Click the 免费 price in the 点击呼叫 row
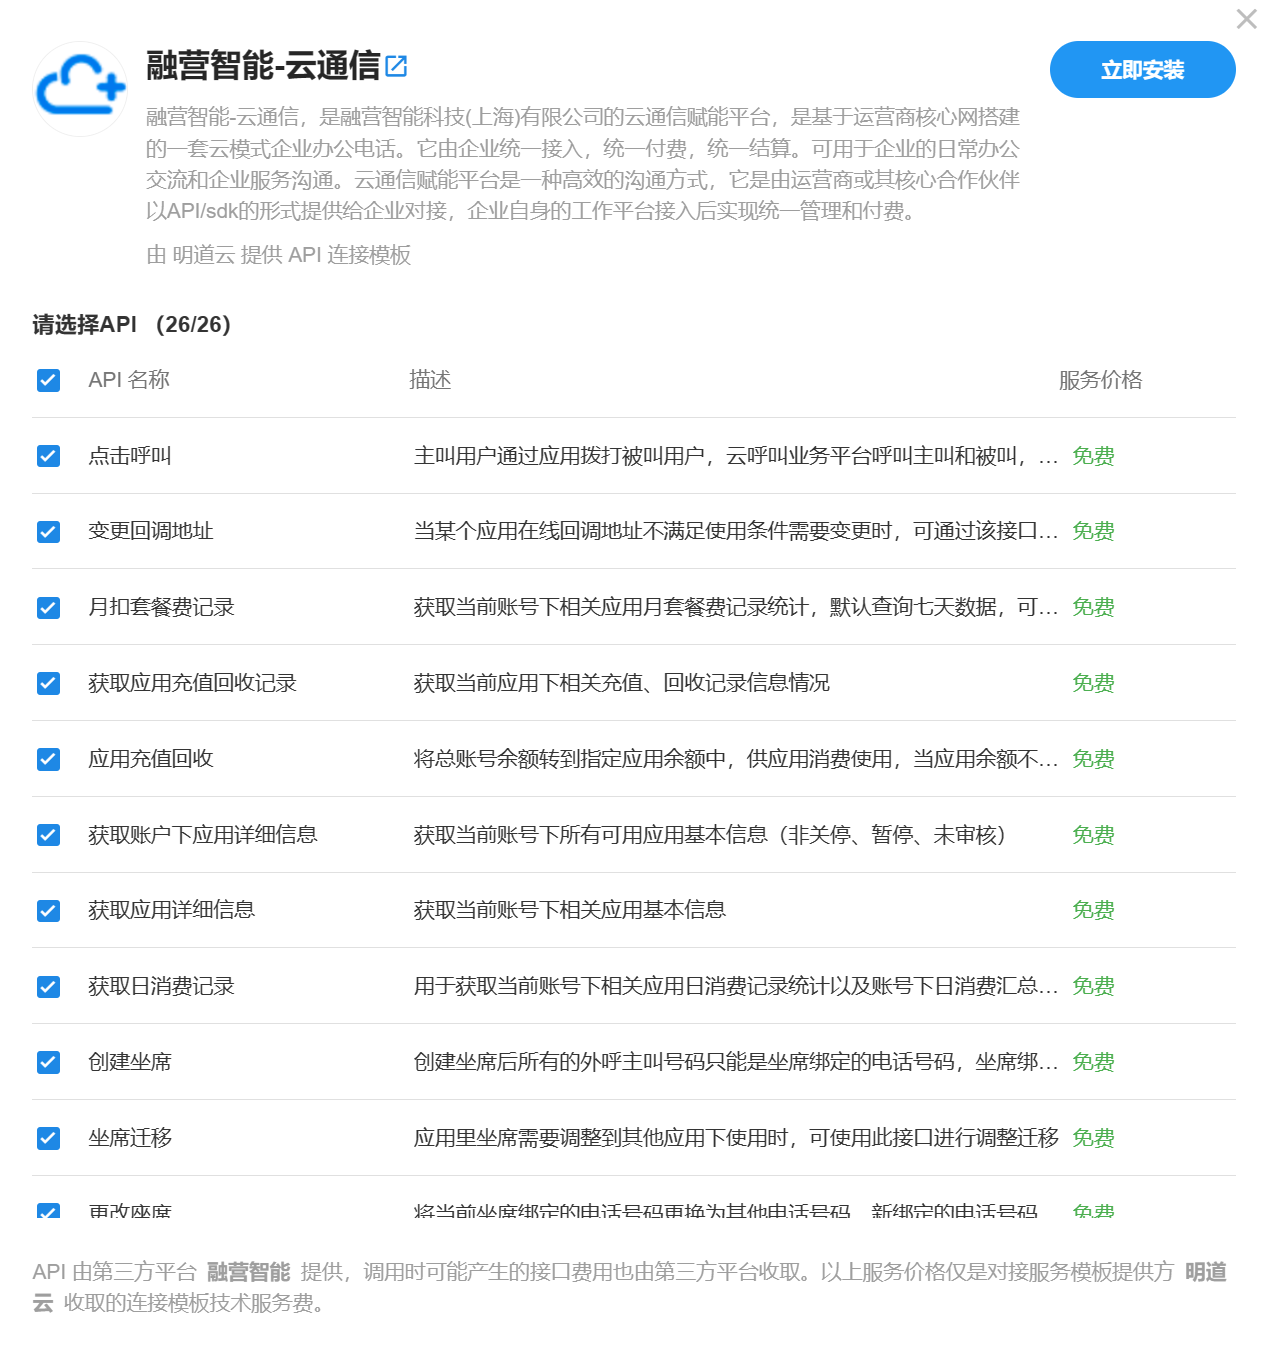1271x1345 pixels. pyautogui.click(x=1093, y=456)
